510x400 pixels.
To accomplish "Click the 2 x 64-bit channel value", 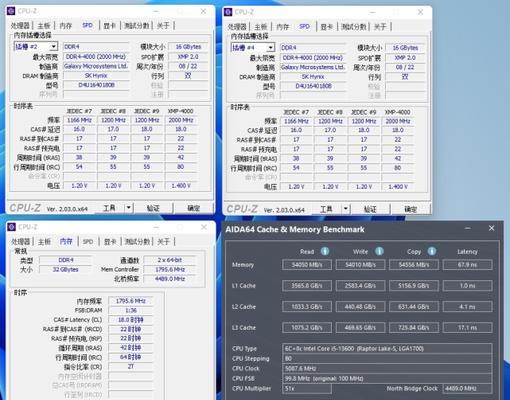I will (170, 260).
